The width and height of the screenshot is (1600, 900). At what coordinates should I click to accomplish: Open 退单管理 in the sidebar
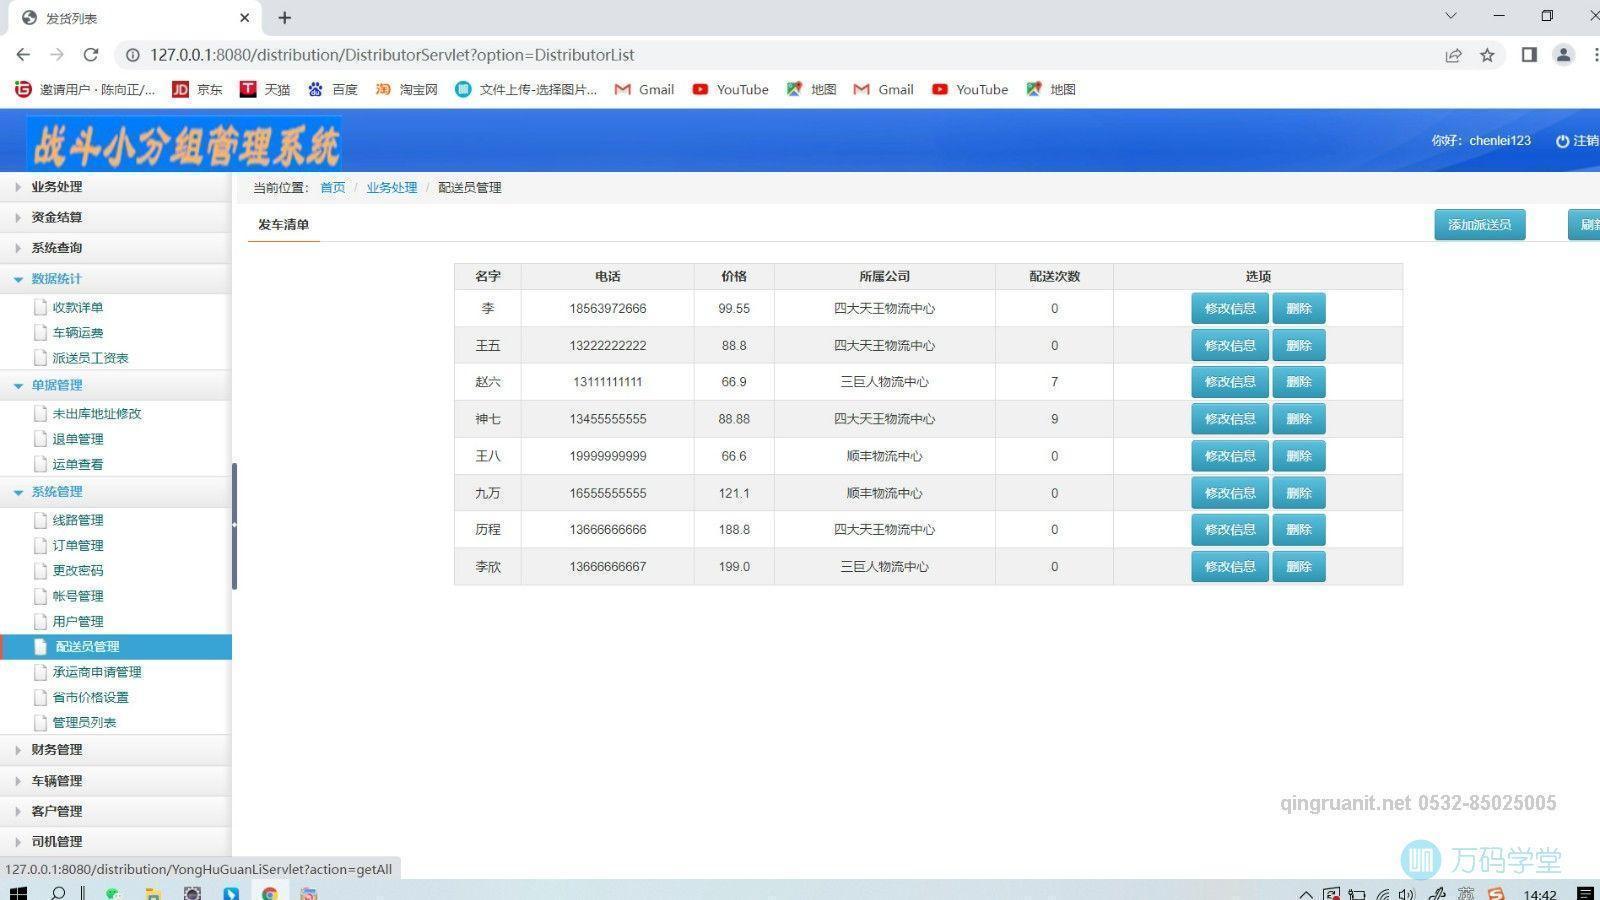(x=78, y=439)
